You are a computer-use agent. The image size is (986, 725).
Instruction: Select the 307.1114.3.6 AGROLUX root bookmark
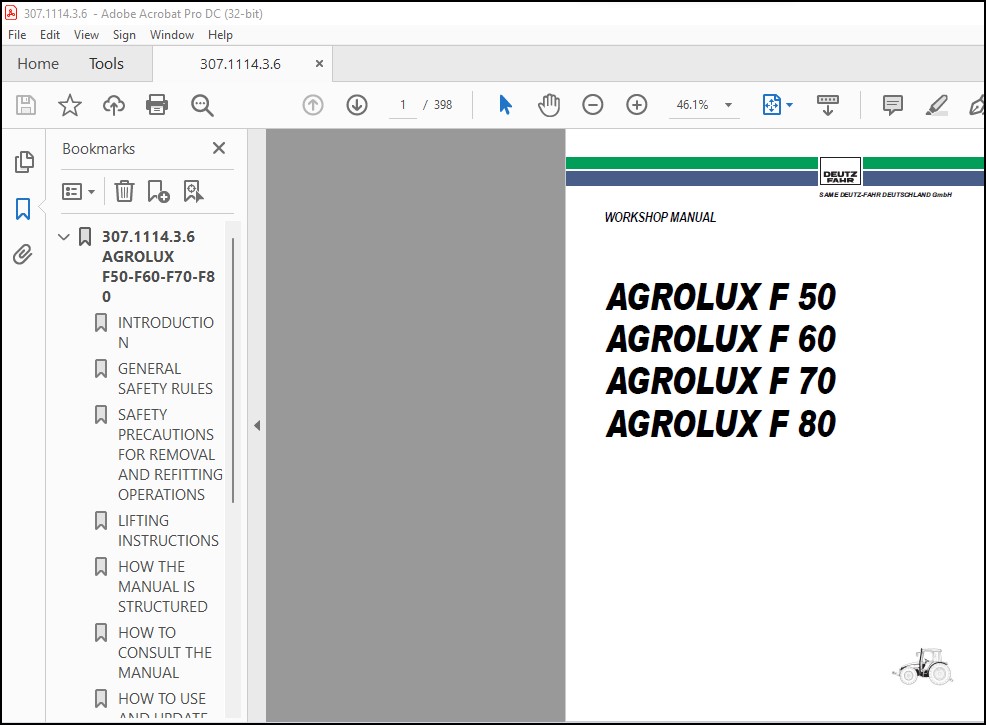click(x=158, y=267)
